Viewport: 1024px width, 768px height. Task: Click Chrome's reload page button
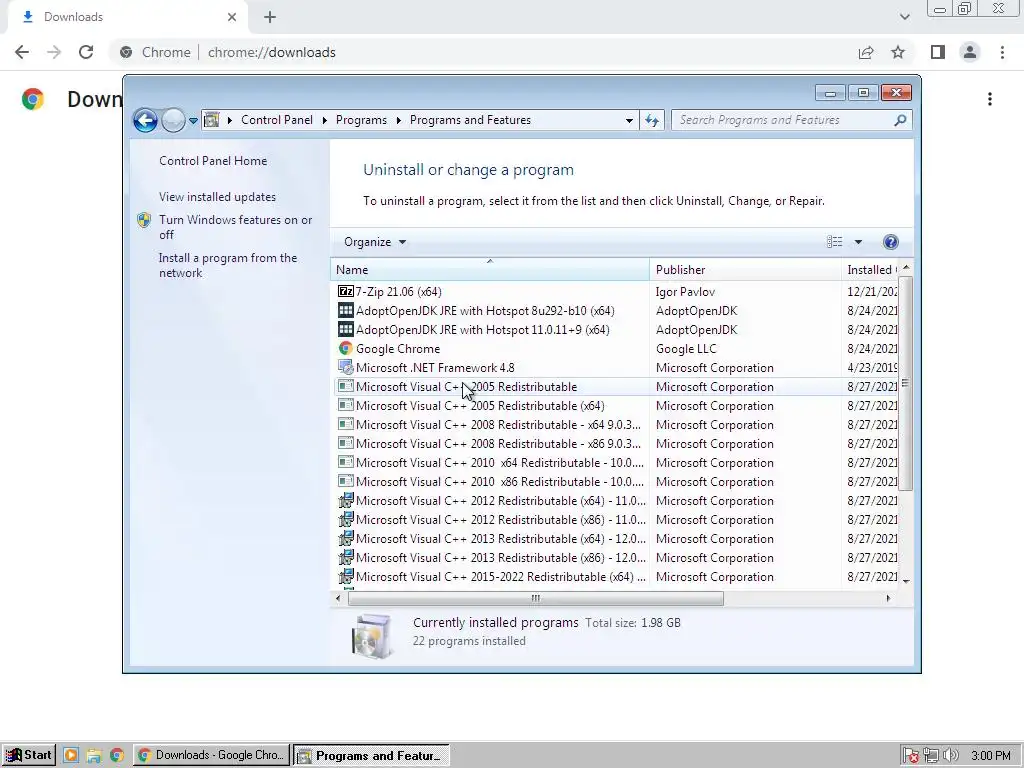(x=86, y=52)
